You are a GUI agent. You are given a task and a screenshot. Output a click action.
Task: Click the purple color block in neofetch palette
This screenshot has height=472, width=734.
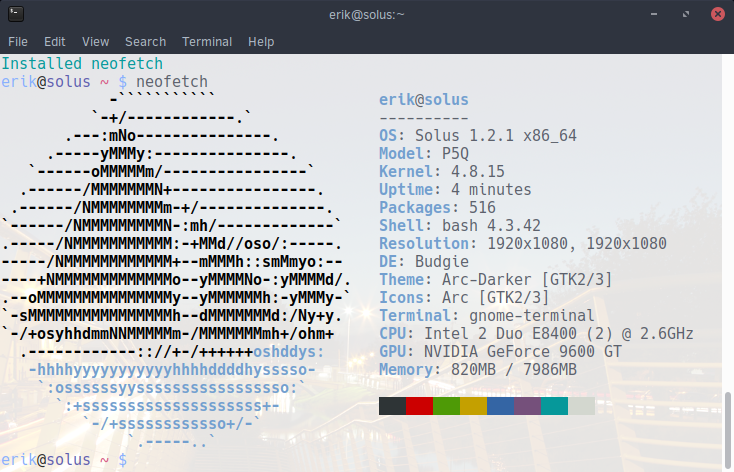(x=528, y=406)
